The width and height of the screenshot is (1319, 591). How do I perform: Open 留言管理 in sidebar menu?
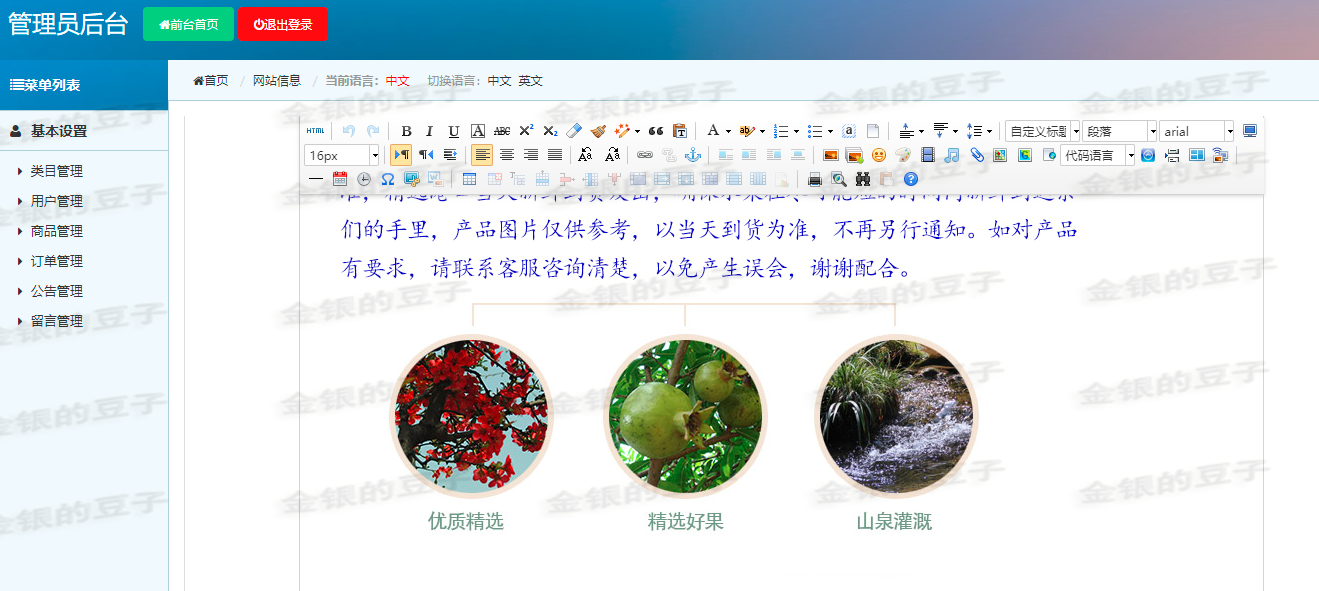[x=57, y=321]
